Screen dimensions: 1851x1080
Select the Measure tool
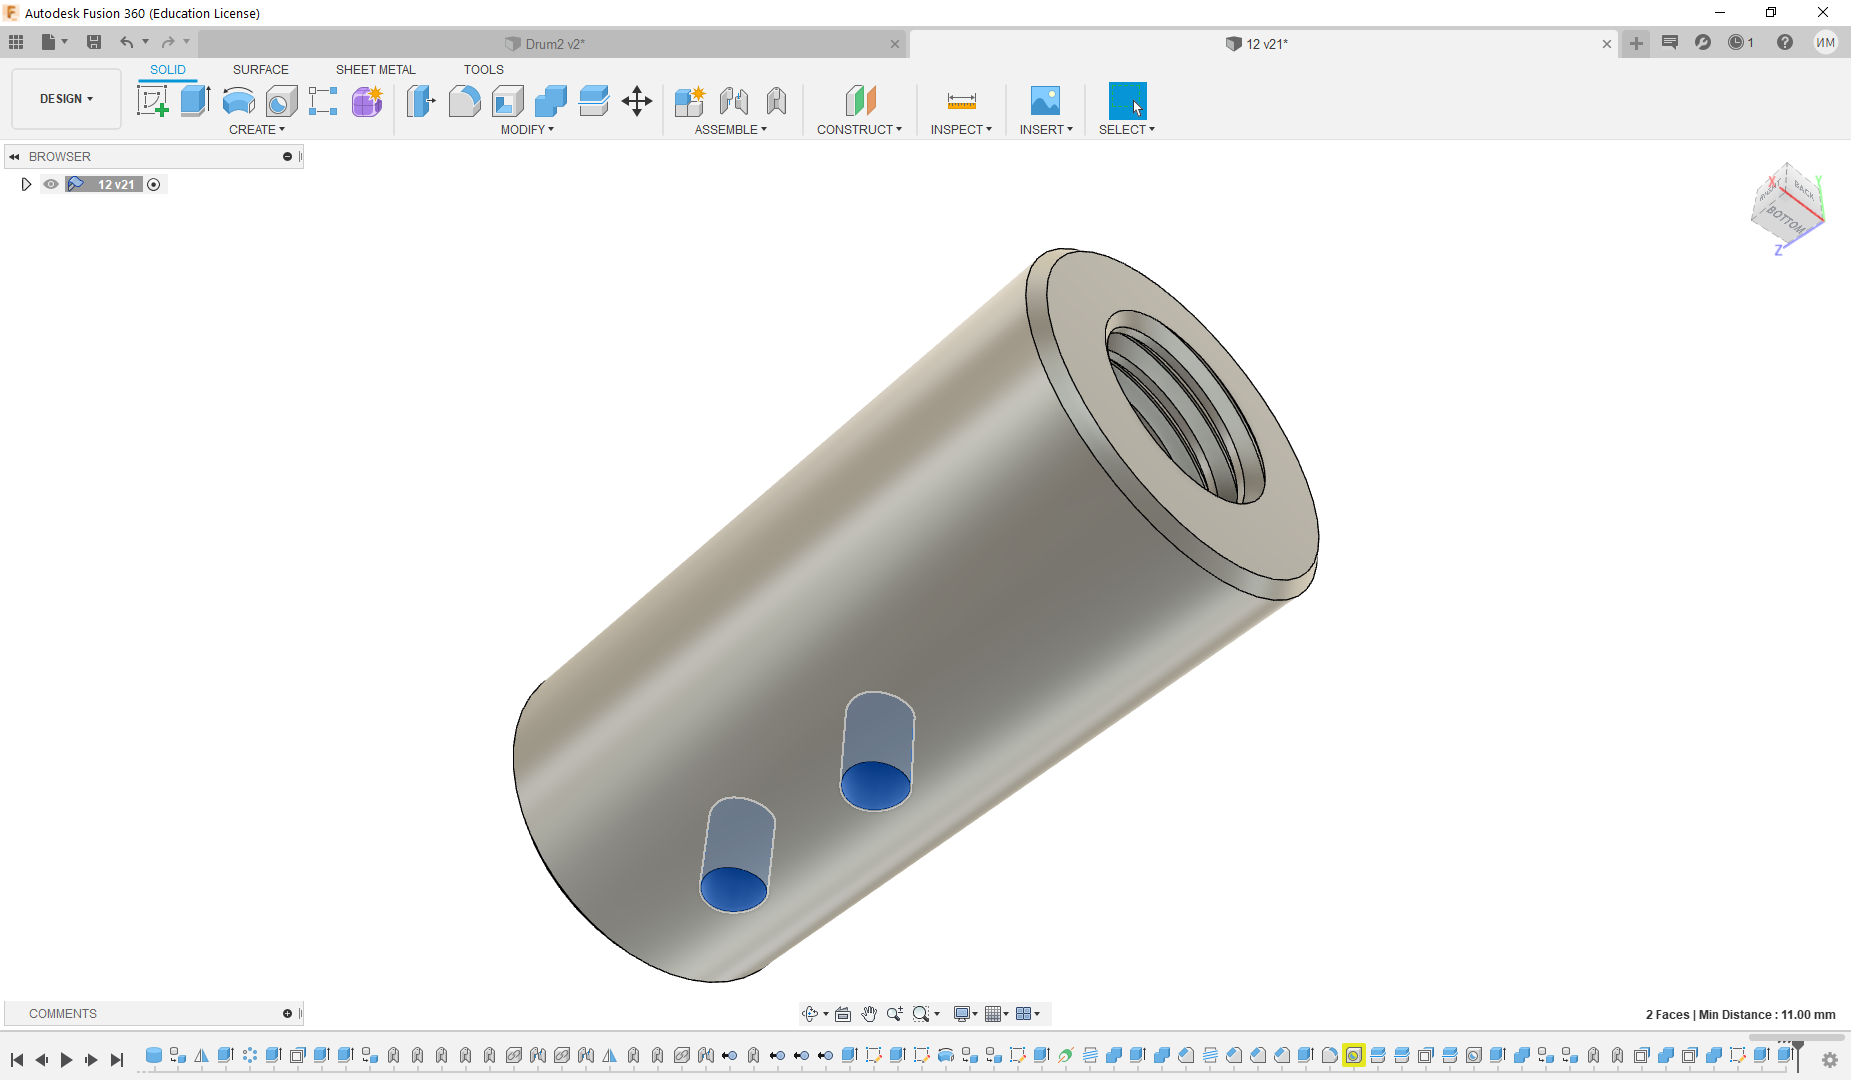pyautogui.click(x=961, y=101)
